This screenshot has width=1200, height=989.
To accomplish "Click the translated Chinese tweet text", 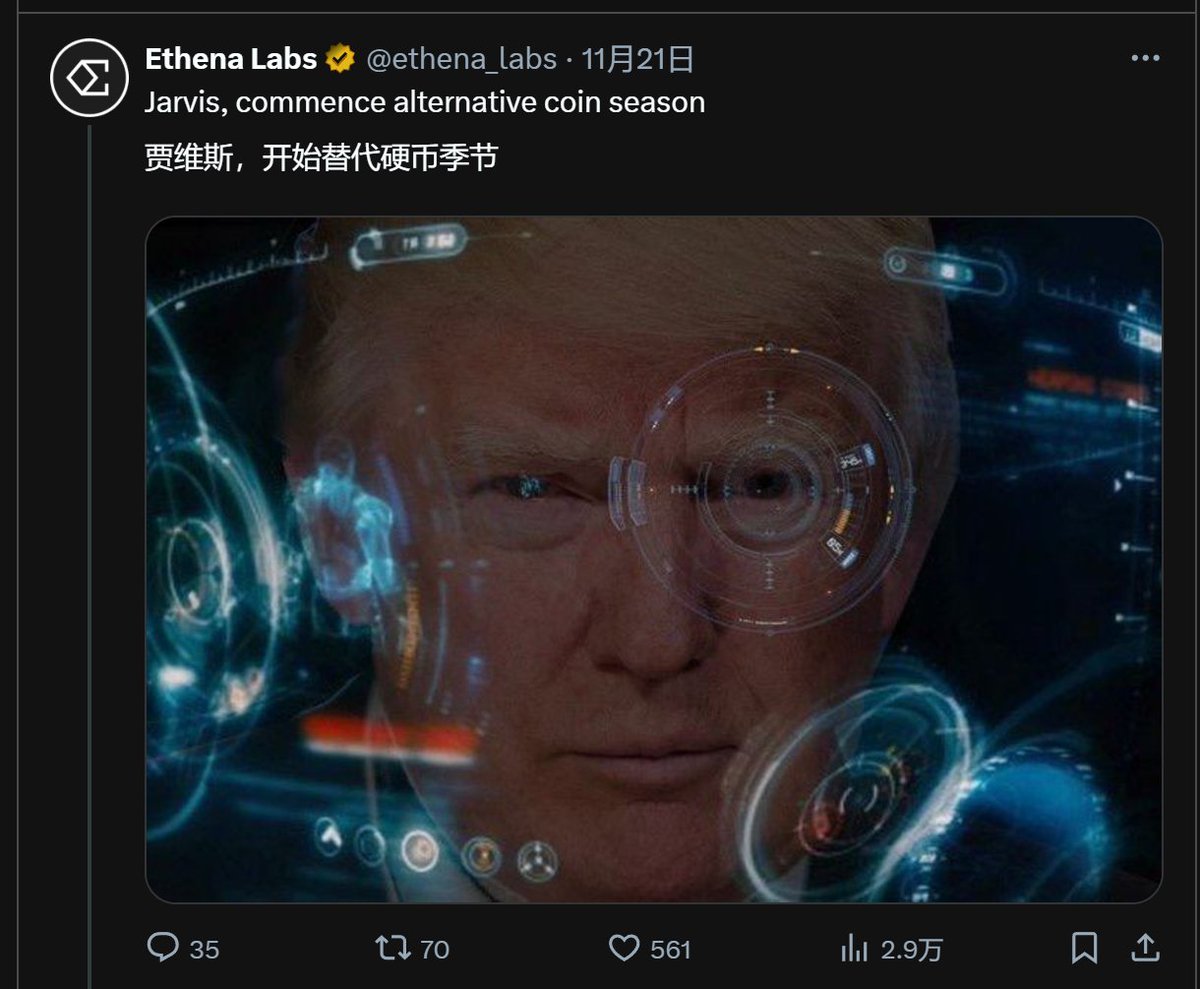I will click(x=321, y=157).
